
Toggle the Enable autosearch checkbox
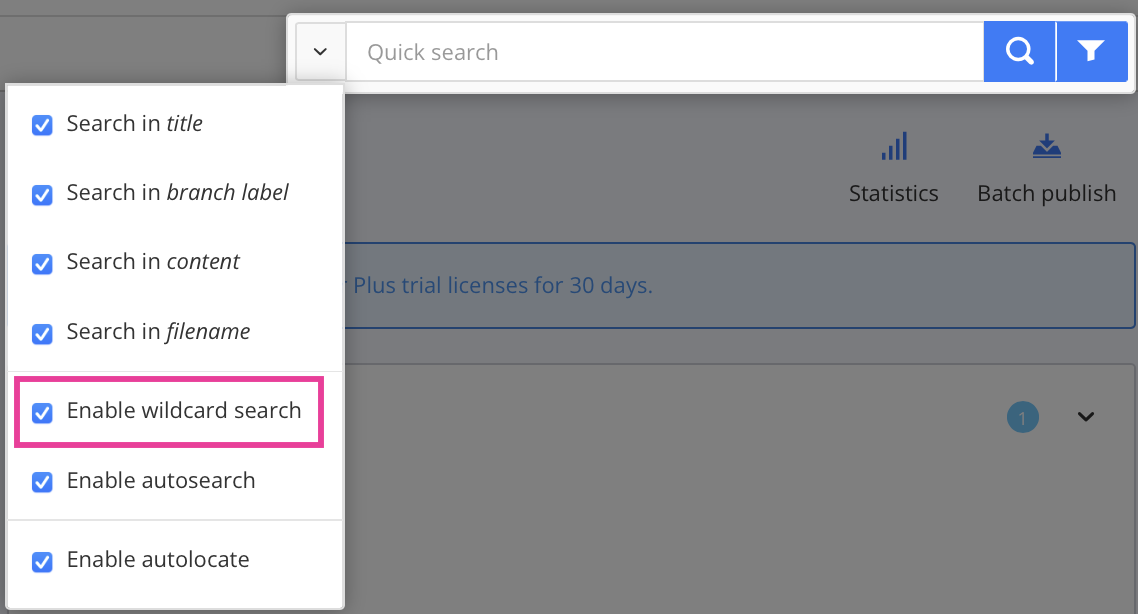click(x=42, y=482)
